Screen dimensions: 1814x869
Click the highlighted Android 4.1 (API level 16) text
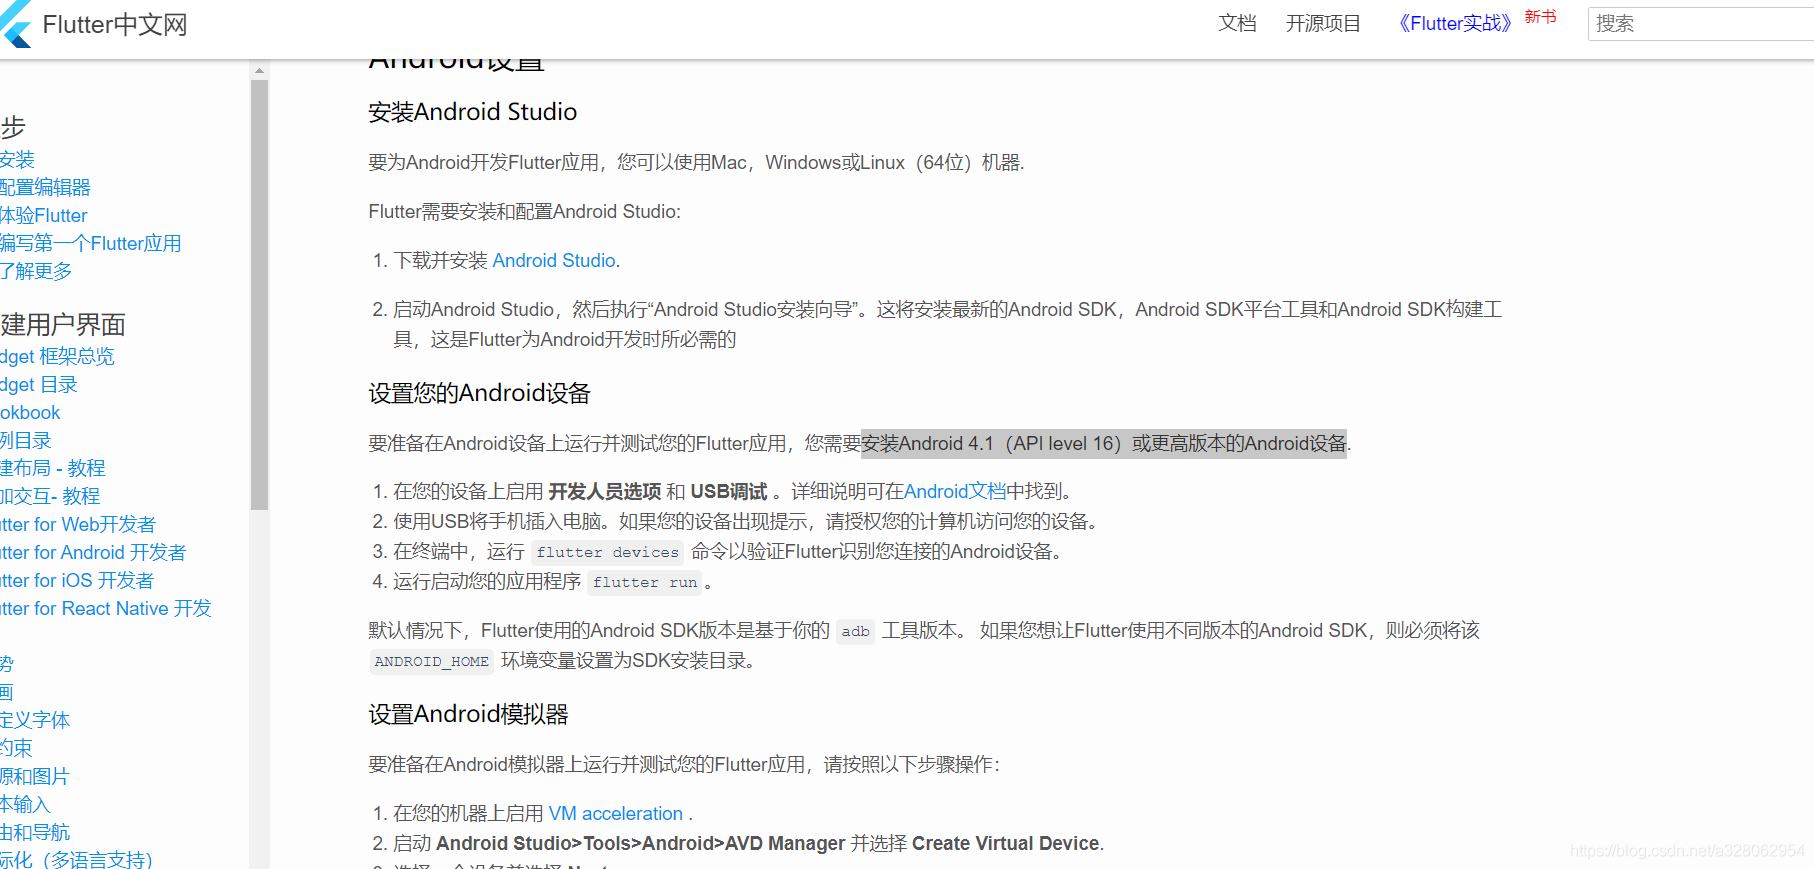1104,443
